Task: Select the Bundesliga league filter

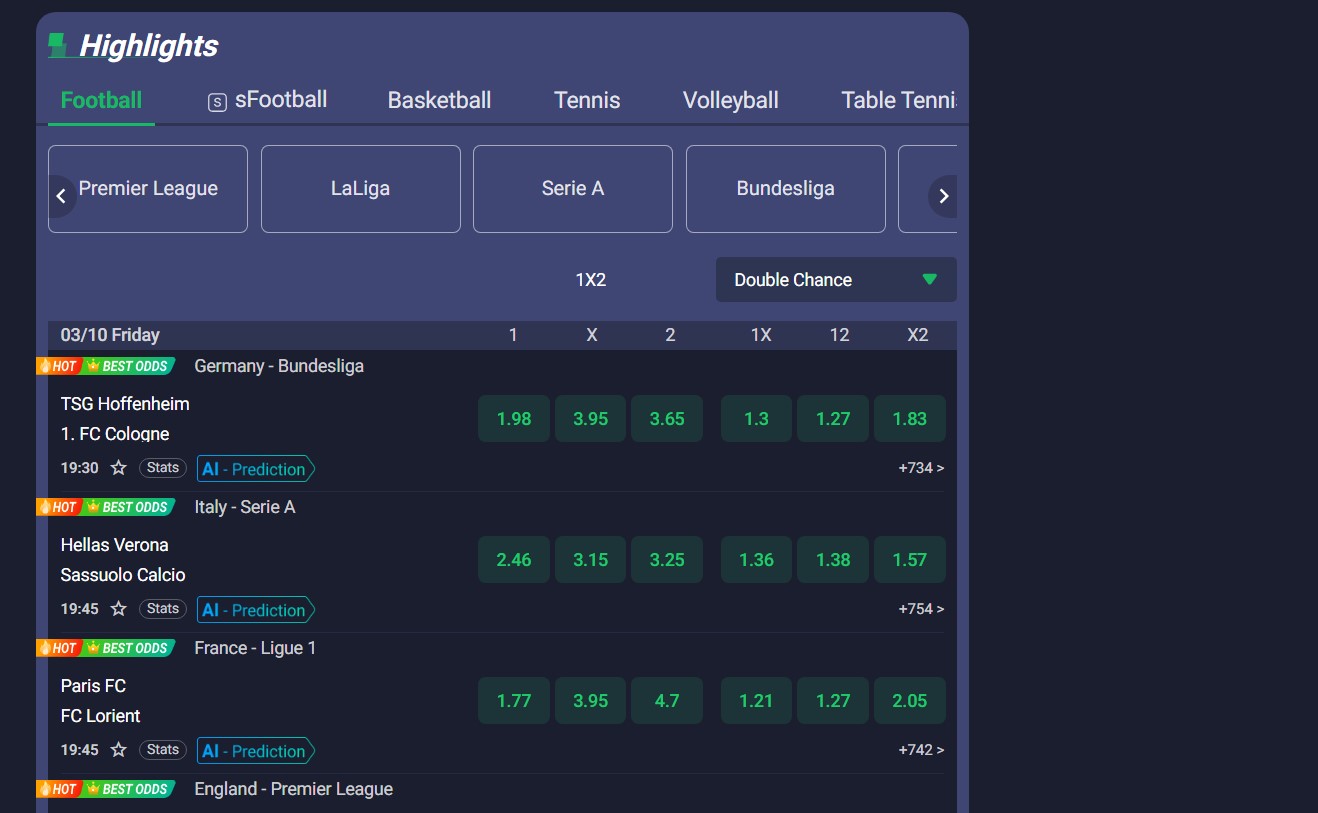Action: pos(785,189)
